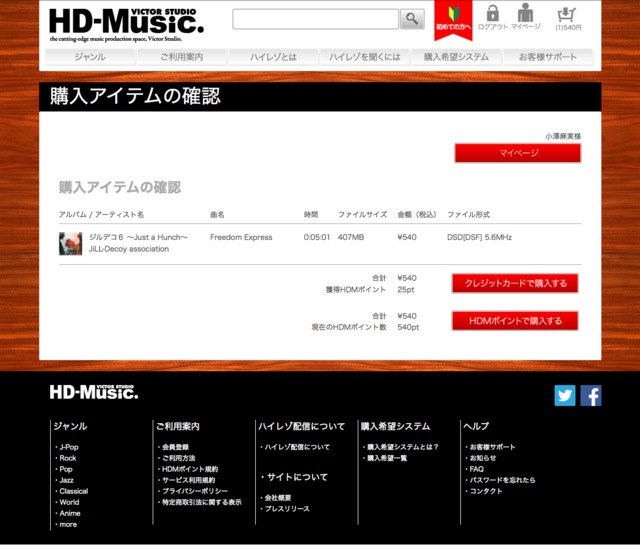The image size is (640, 545).
Task: Click the HD-Music Victor Studio header logo
Action: (x=126, y=24)
